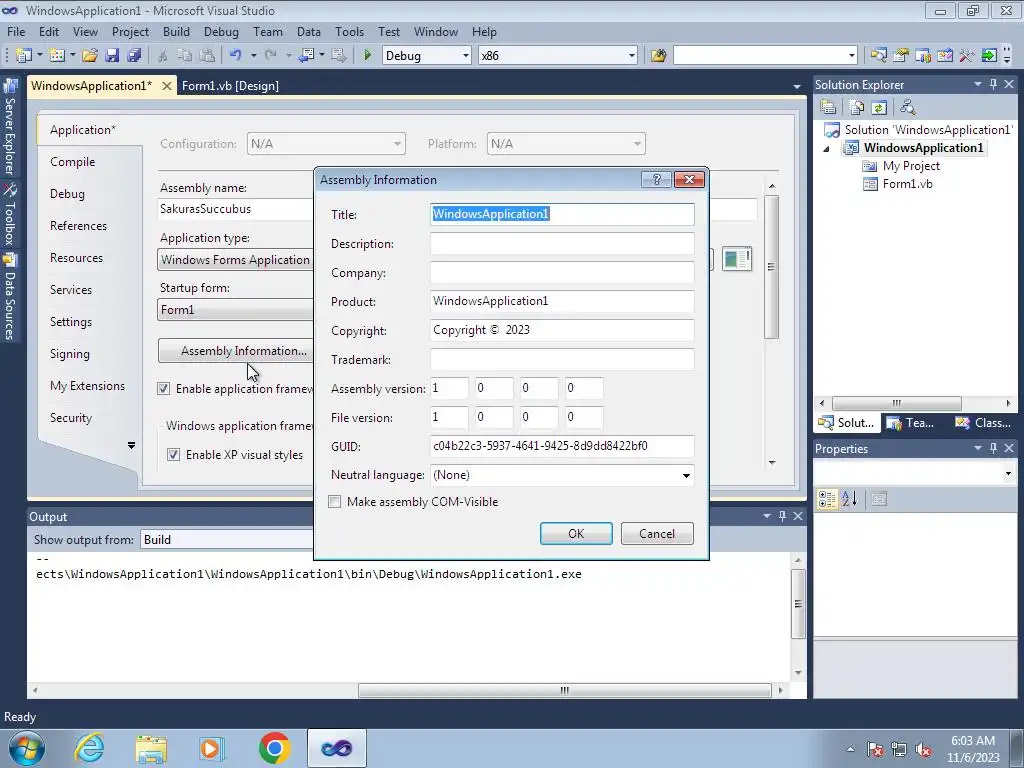The height and width of the screenshot is (768, 1024).
Task: Select the References project tab
Action: pyautogui.click(x=78, y=226)
